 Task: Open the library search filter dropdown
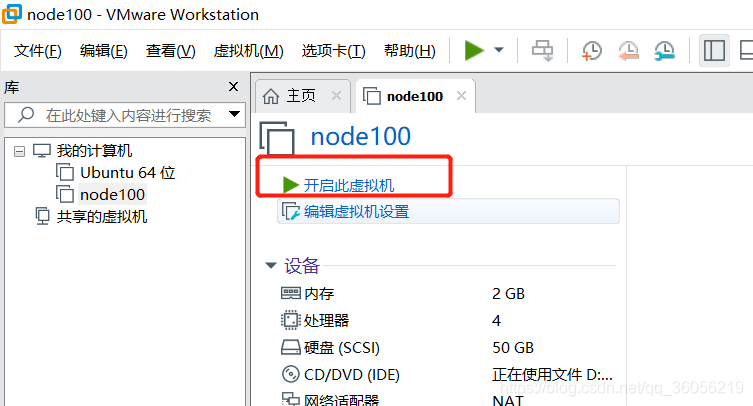click(x=234, y=114)
